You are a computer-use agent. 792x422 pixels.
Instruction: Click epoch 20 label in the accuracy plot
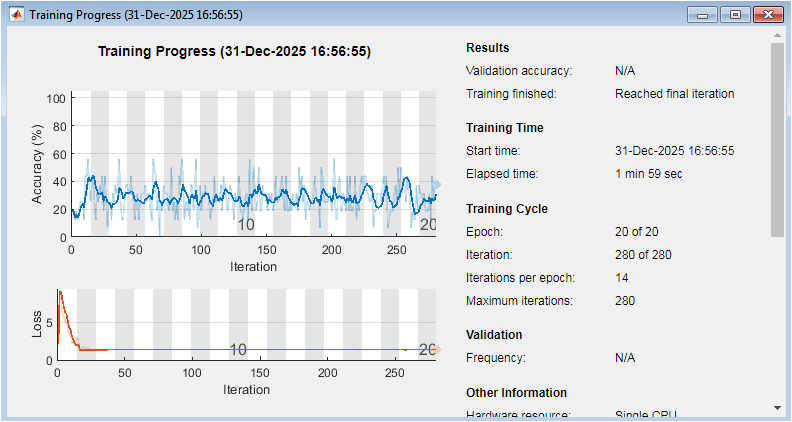[428, 225]
